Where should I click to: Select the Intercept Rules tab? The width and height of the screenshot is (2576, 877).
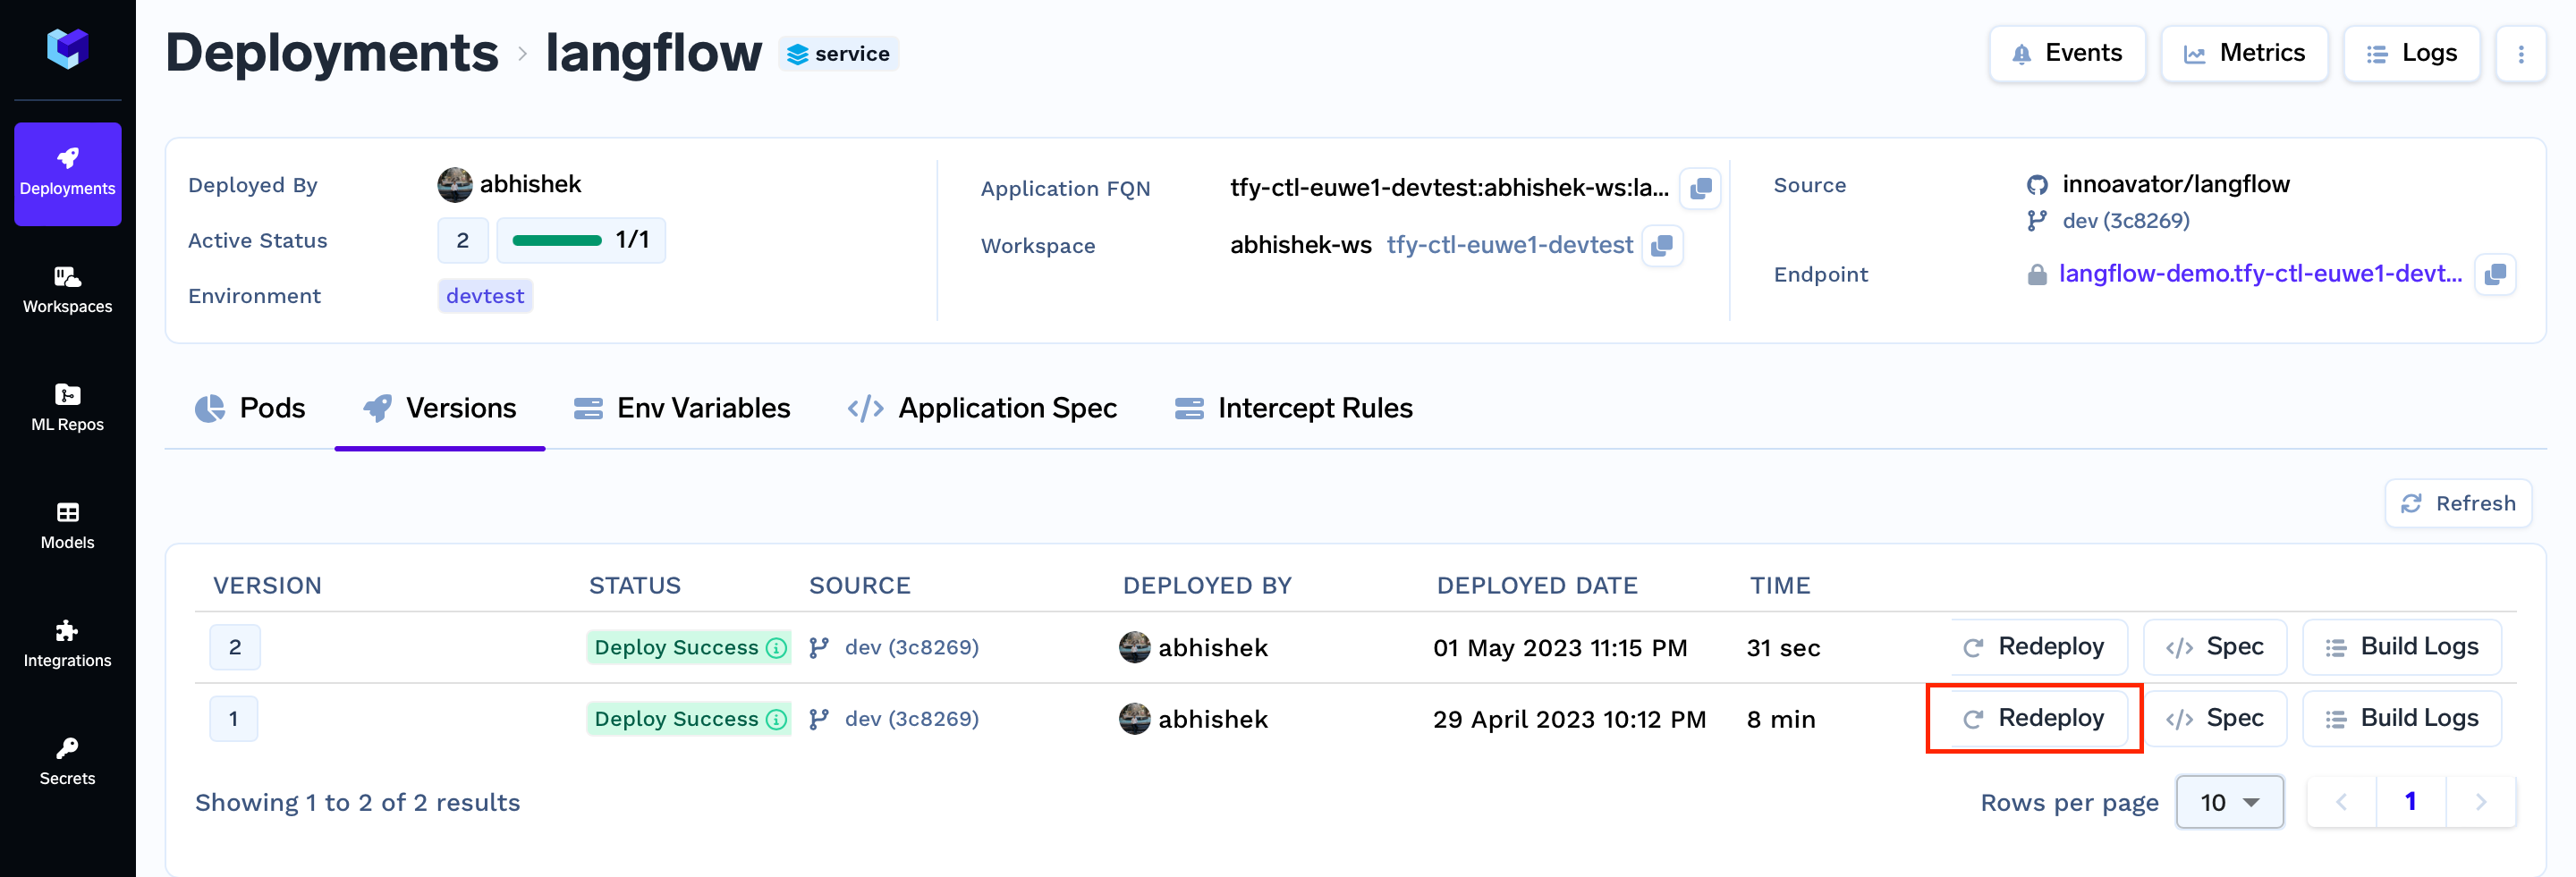1293,408
